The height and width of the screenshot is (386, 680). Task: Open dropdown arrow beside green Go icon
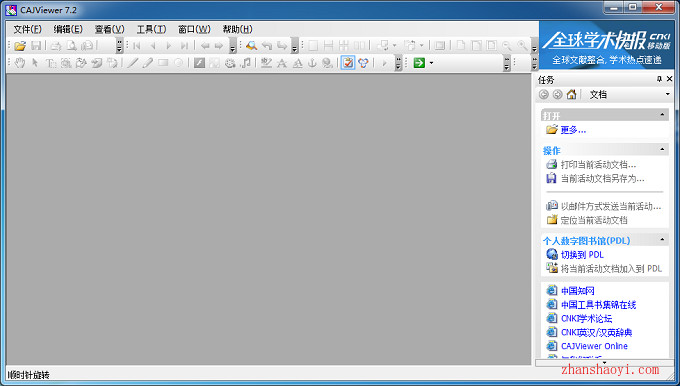431,63
